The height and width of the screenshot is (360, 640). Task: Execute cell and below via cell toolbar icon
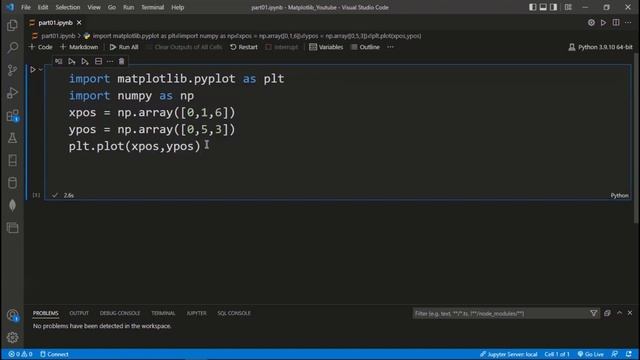(84, 61)
